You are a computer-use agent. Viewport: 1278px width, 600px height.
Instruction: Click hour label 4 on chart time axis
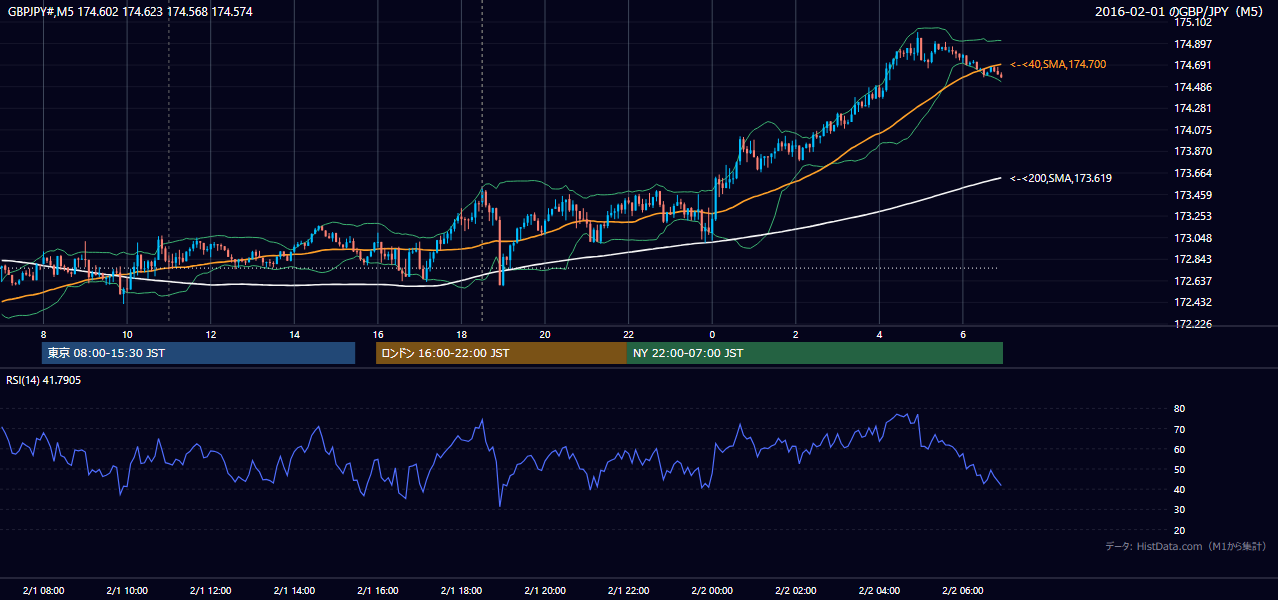[879, 334]
